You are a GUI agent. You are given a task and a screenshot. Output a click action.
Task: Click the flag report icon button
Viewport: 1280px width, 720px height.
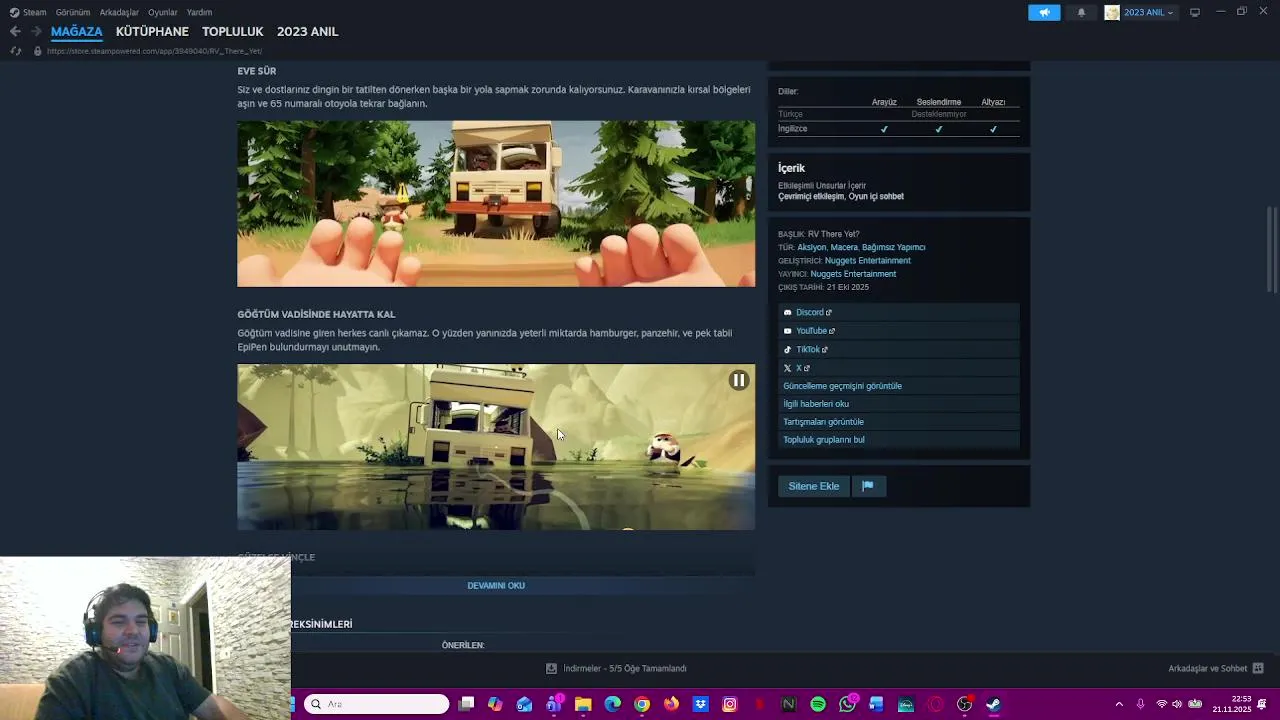[868, 486]
